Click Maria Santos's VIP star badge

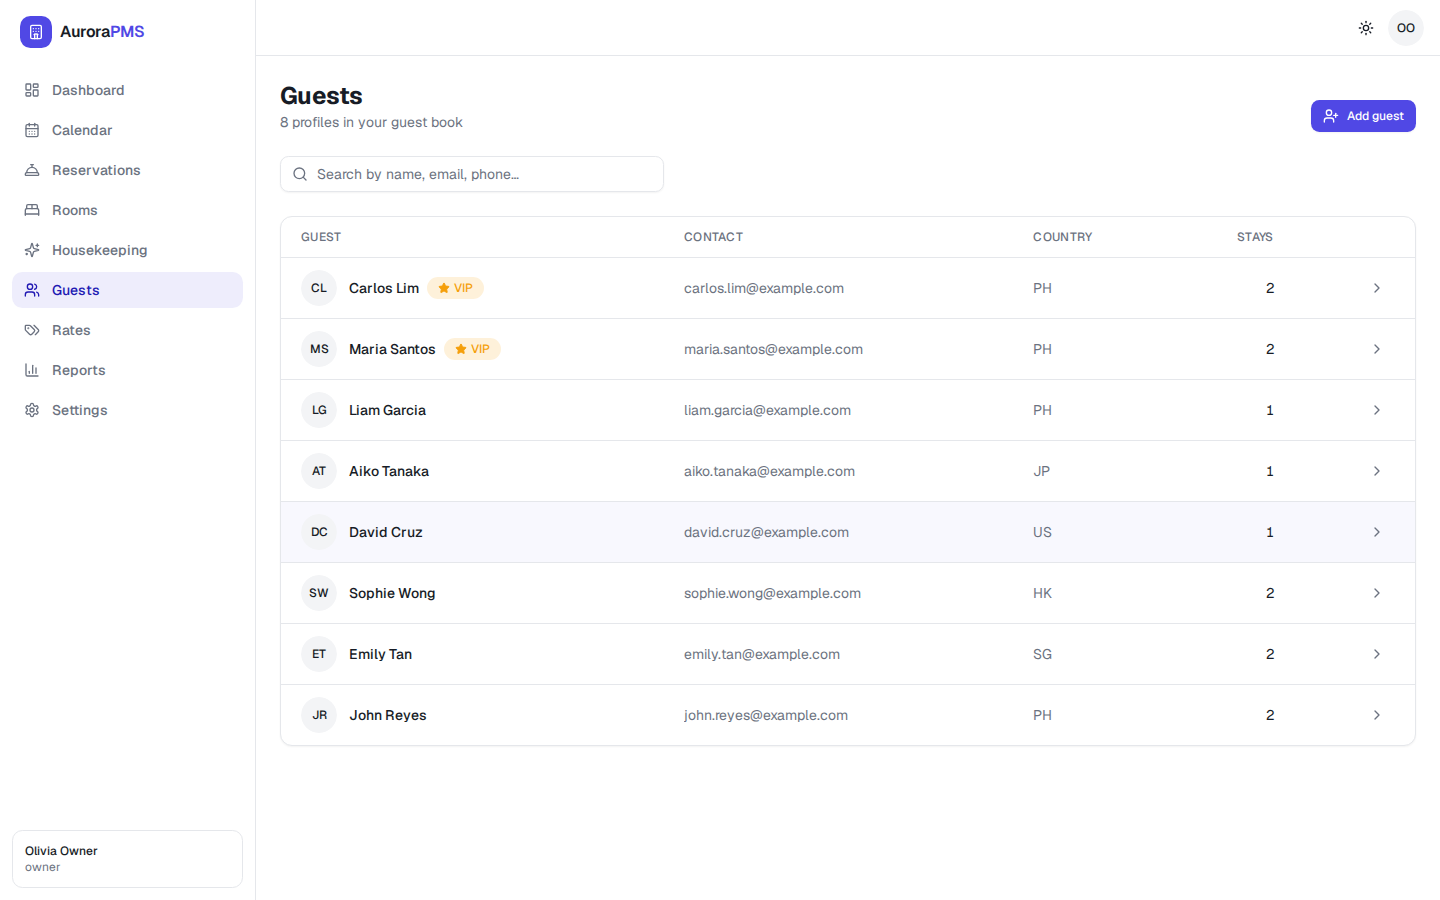(x=472, y=349)
